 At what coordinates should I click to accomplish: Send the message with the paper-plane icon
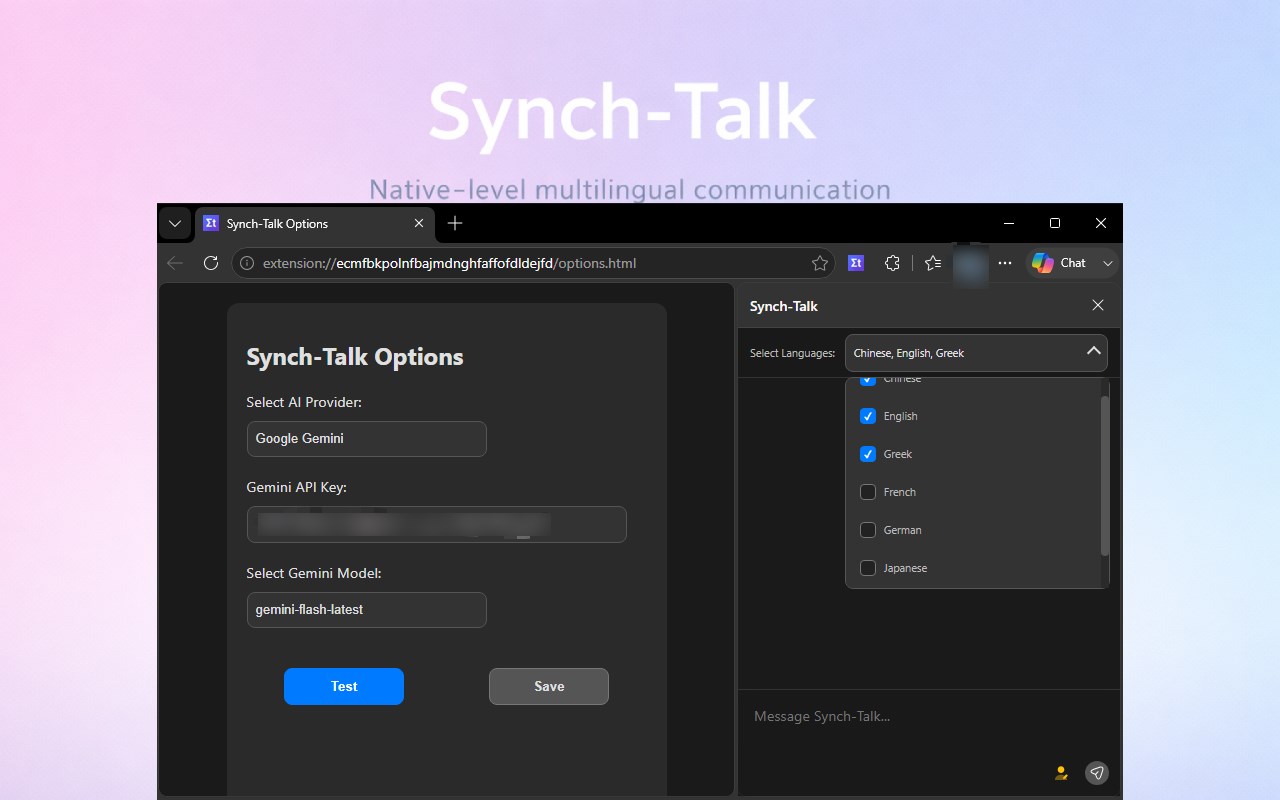pyautogui.click(x=1097, y=773)
